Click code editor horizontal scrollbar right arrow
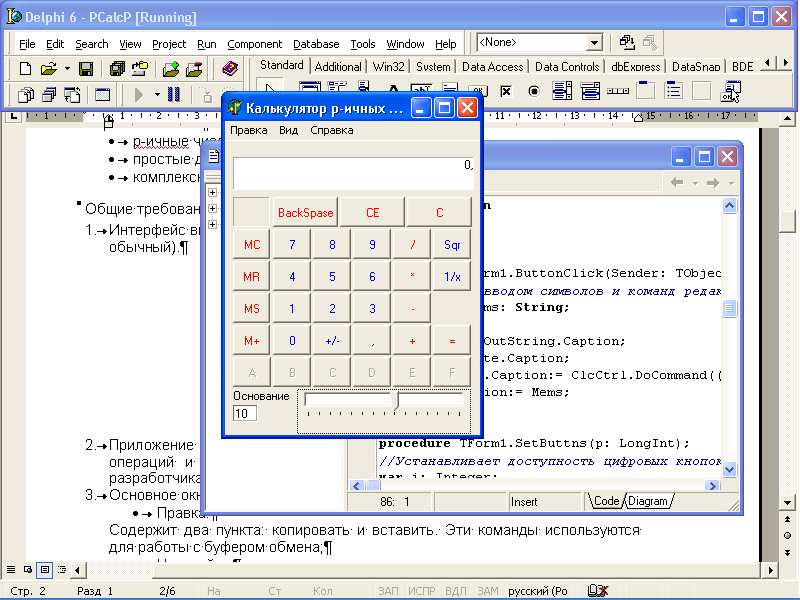 click(x=712, y=486)
